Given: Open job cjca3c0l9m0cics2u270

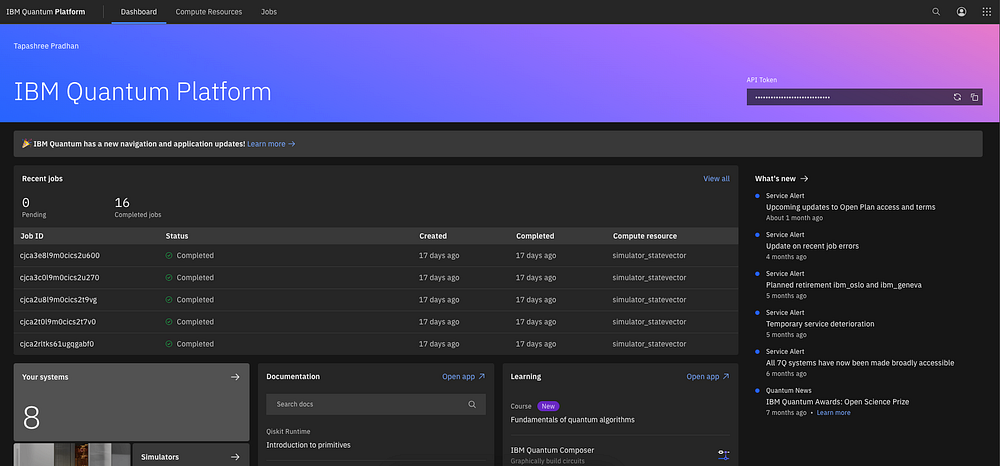Looking at the screenshot, I should tap(60, 278).
